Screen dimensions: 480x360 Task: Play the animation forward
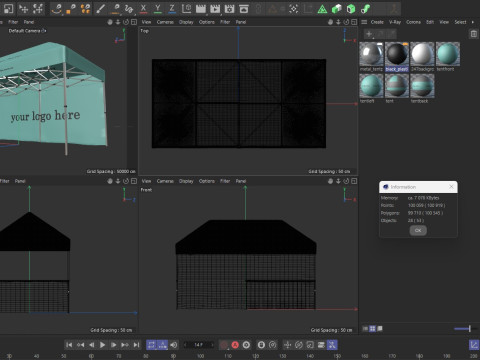point(102,345)
